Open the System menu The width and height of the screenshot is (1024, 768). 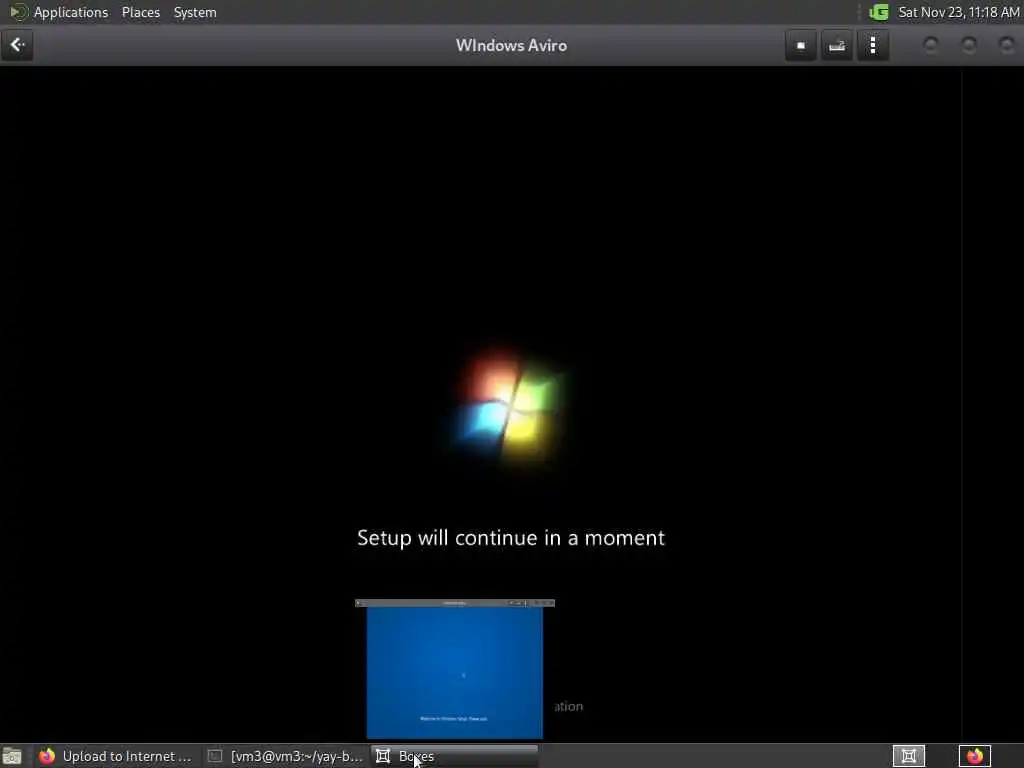tap(195, 12)
